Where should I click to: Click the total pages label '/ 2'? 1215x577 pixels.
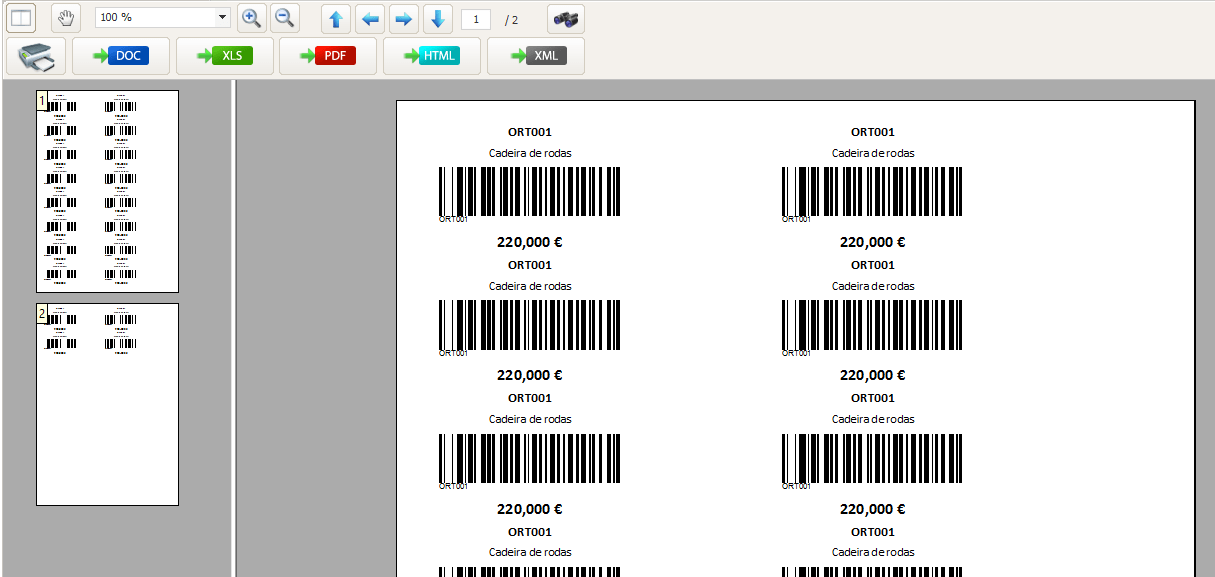click(512, 20)
